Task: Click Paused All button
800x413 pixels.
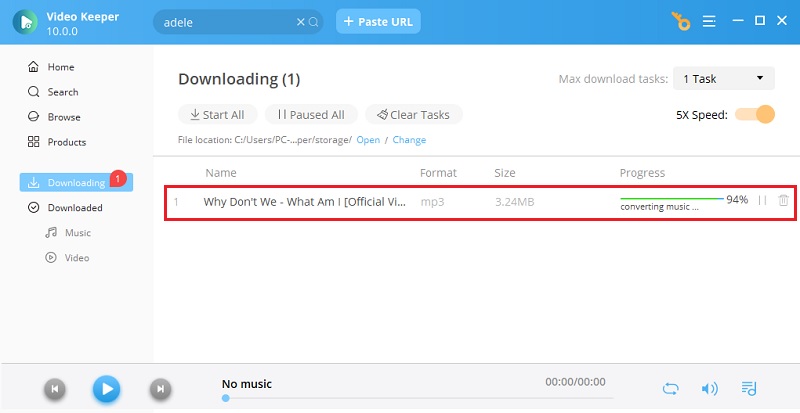Action: pyautogui.click(x=311, y=115)
